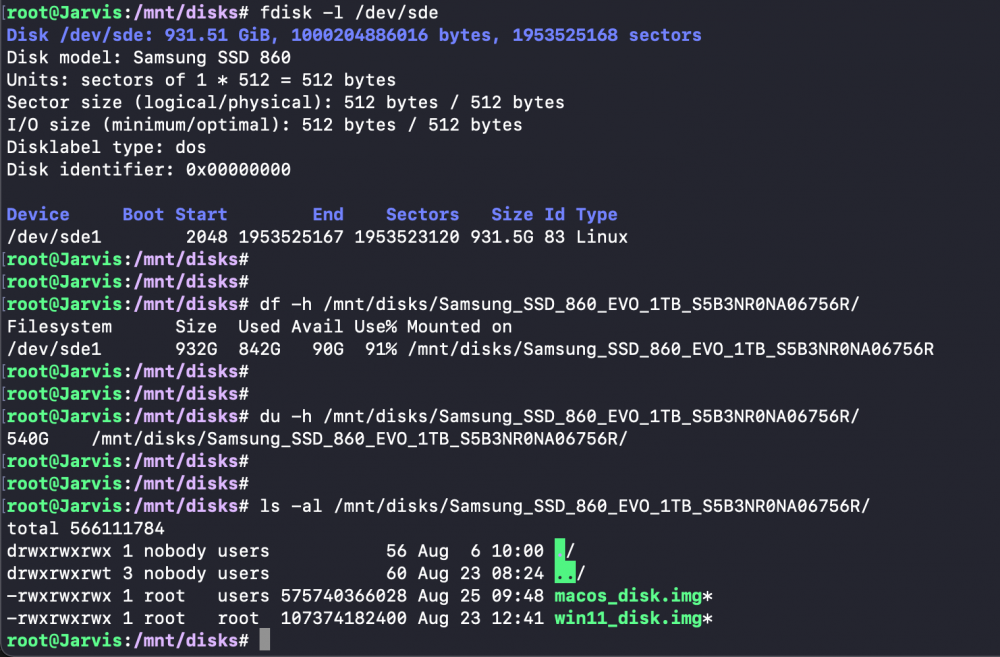Image resolution: width=1000 pixels, height=657 pixels.
Task: Click the '90G' available value
Action: [328, 349]
